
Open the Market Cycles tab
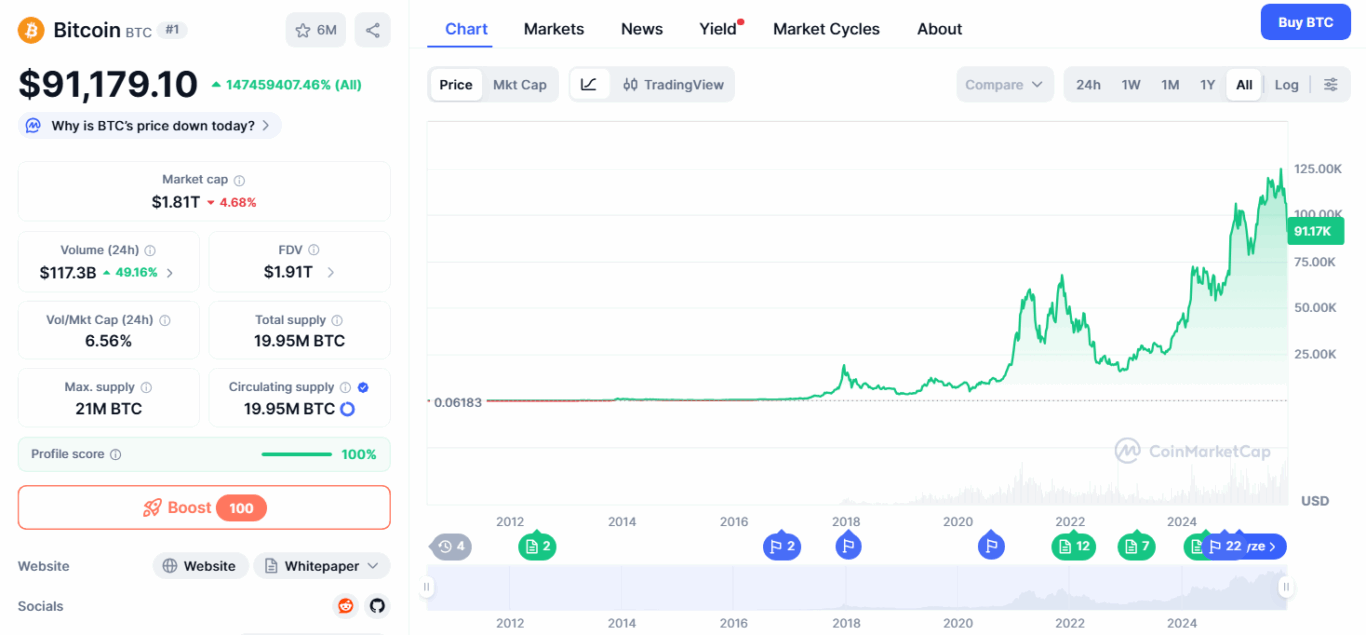(x=826, y=29)
